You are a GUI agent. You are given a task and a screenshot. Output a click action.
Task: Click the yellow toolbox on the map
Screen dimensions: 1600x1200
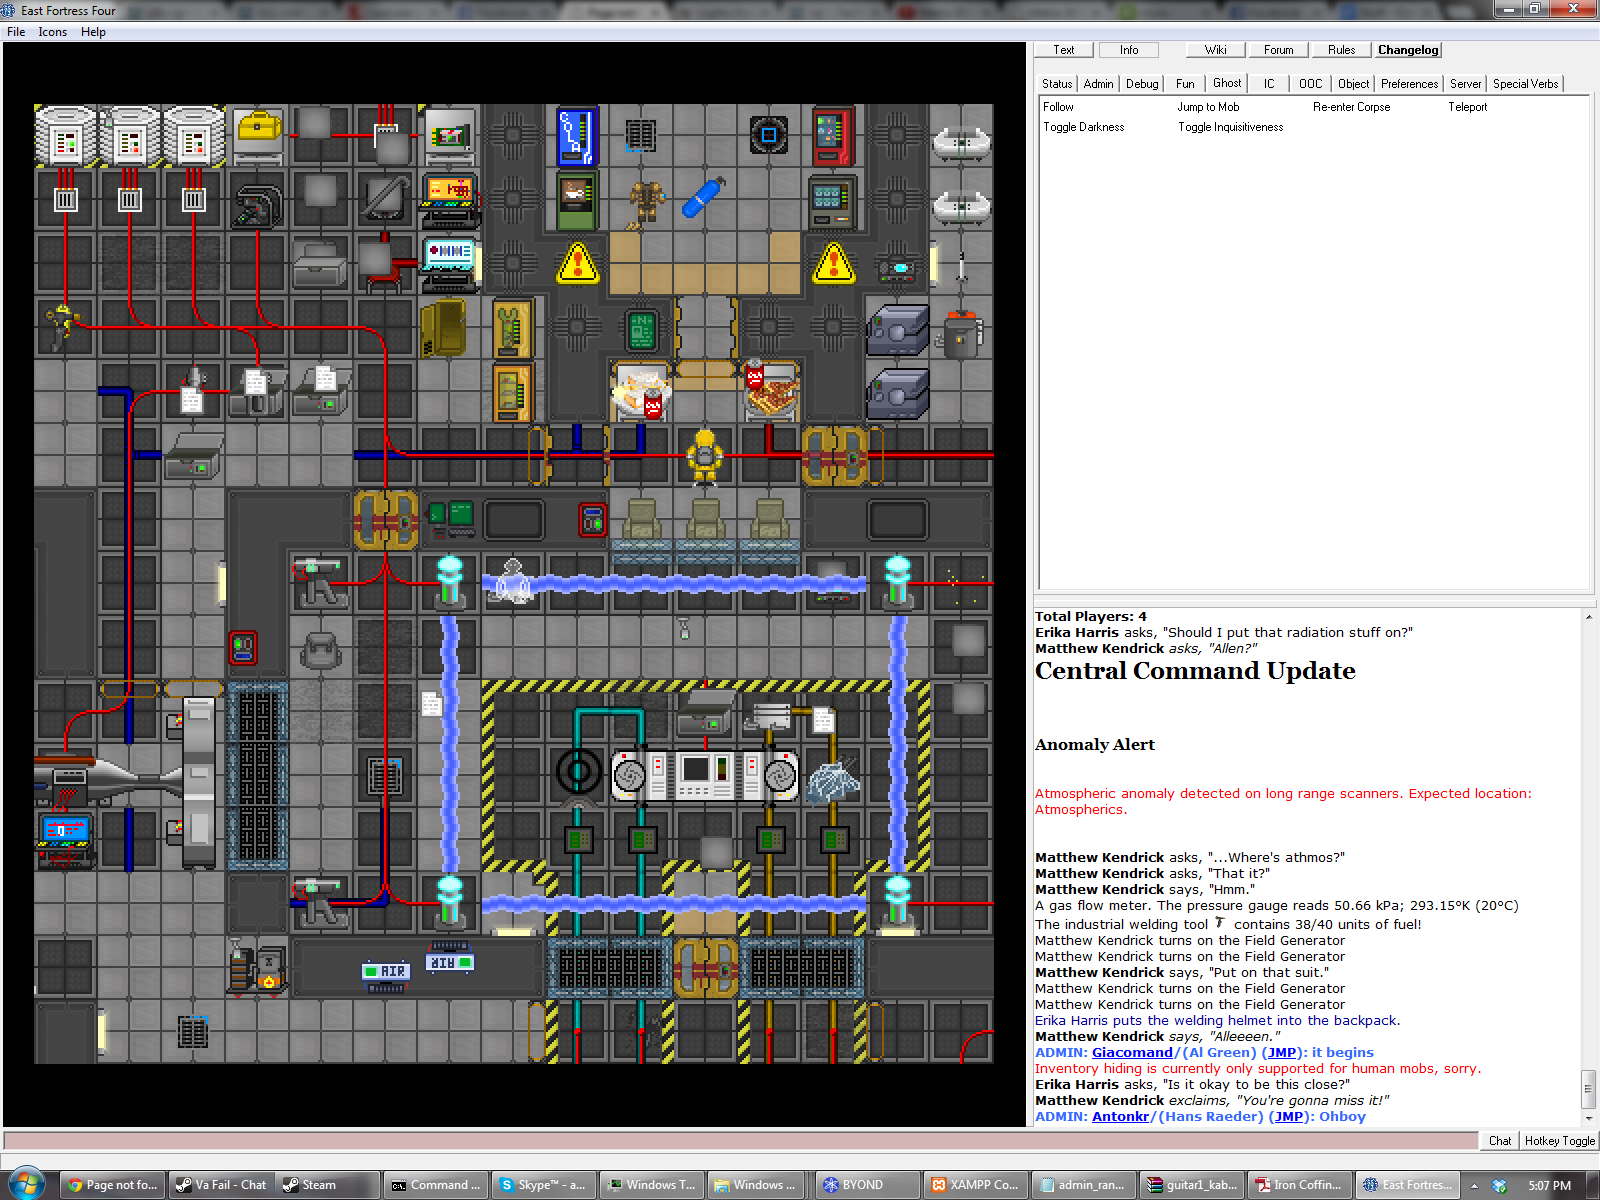tap(258, 130)
